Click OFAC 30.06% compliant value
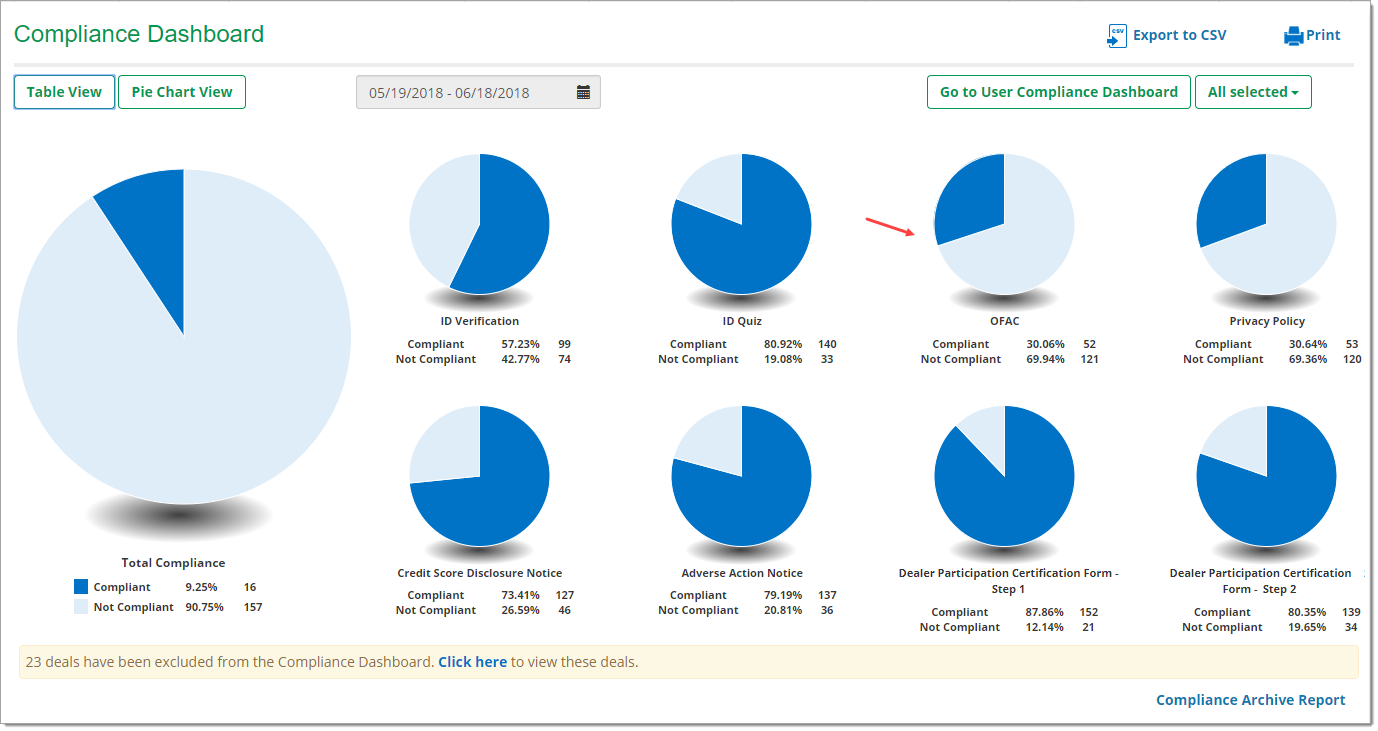The height and width of the screenshot is (731, 1378). pos(1045,344)
